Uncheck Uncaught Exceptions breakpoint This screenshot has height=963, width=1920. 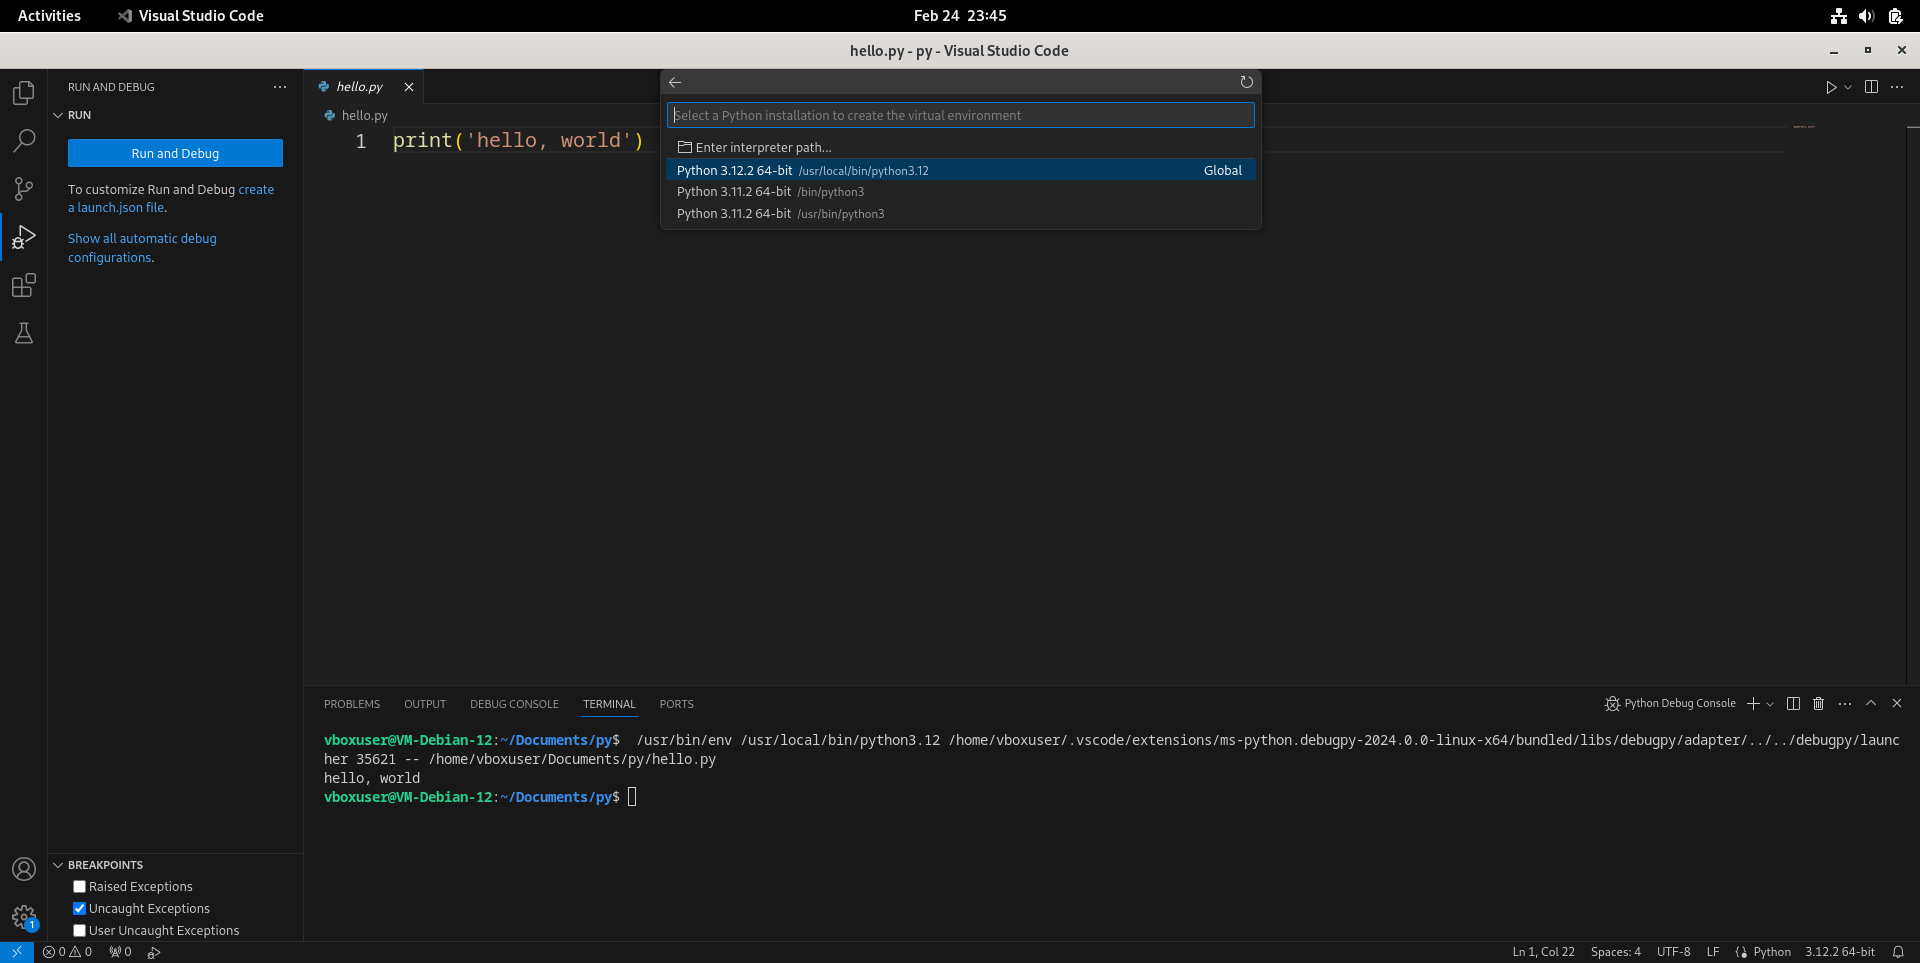[80, 909]
